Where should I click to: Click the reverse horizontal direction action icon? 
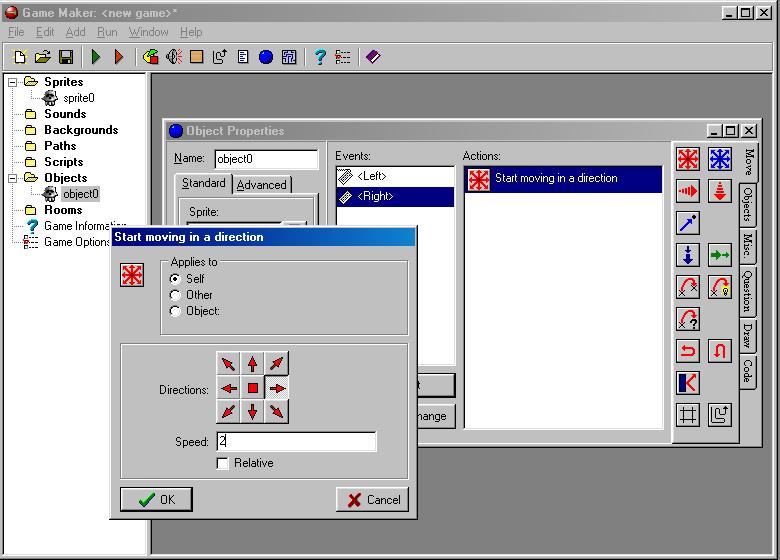(688, 351)
